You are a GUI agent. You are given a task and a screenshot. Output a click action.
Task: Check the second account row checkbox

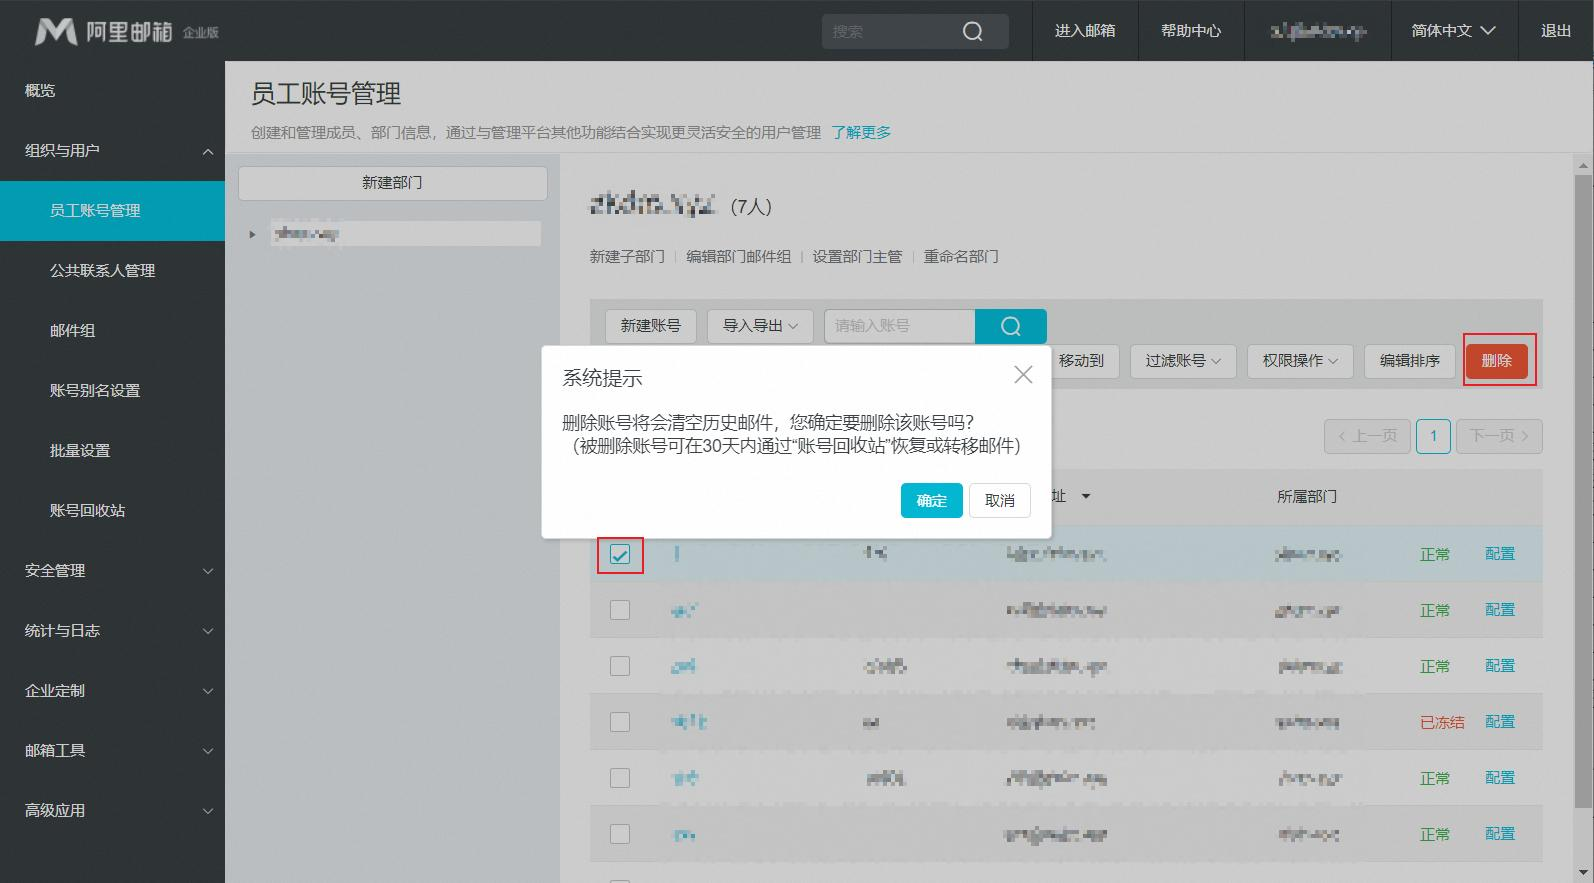[620, 610]
